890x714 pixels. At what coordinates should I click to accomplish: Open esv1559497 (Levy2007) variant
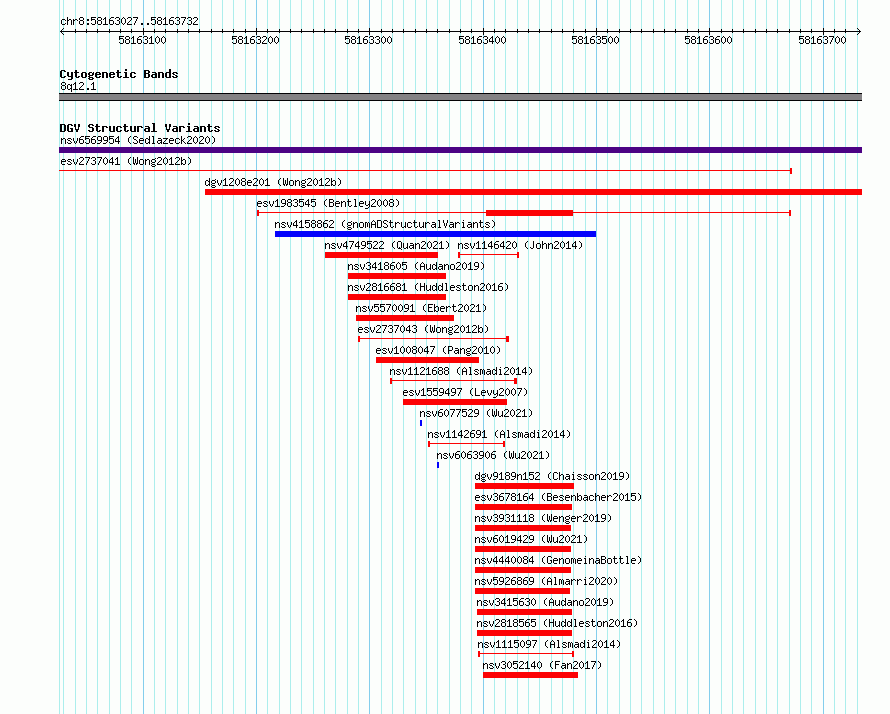pyautogui.click(x=465, y=392)
